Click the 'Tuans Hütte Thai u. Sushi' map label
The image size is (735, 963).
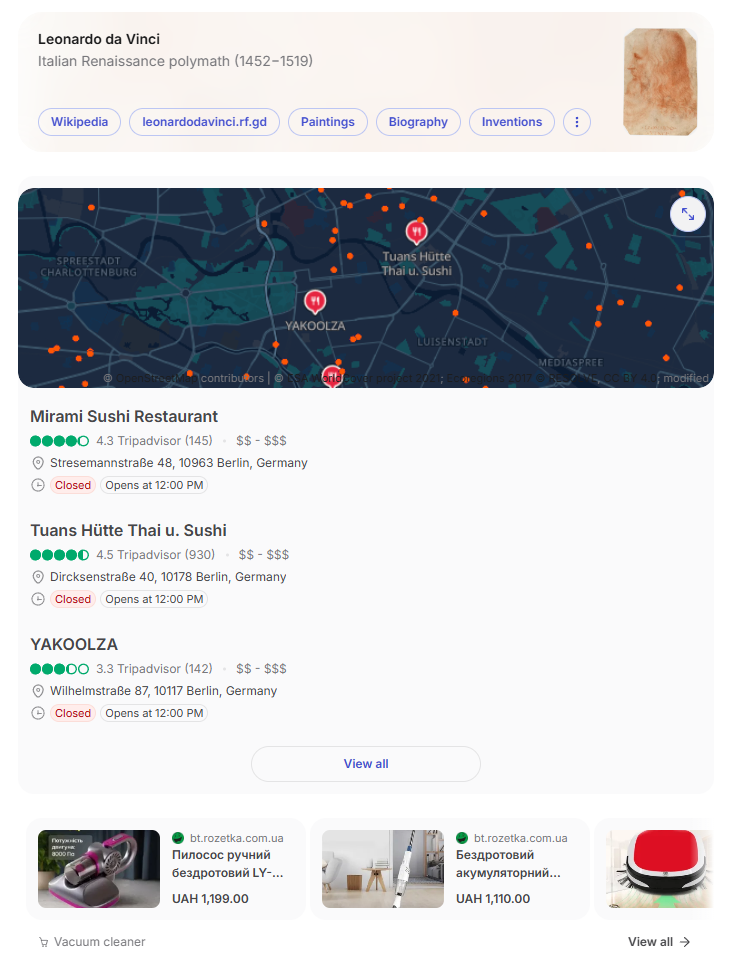[416, 263]
